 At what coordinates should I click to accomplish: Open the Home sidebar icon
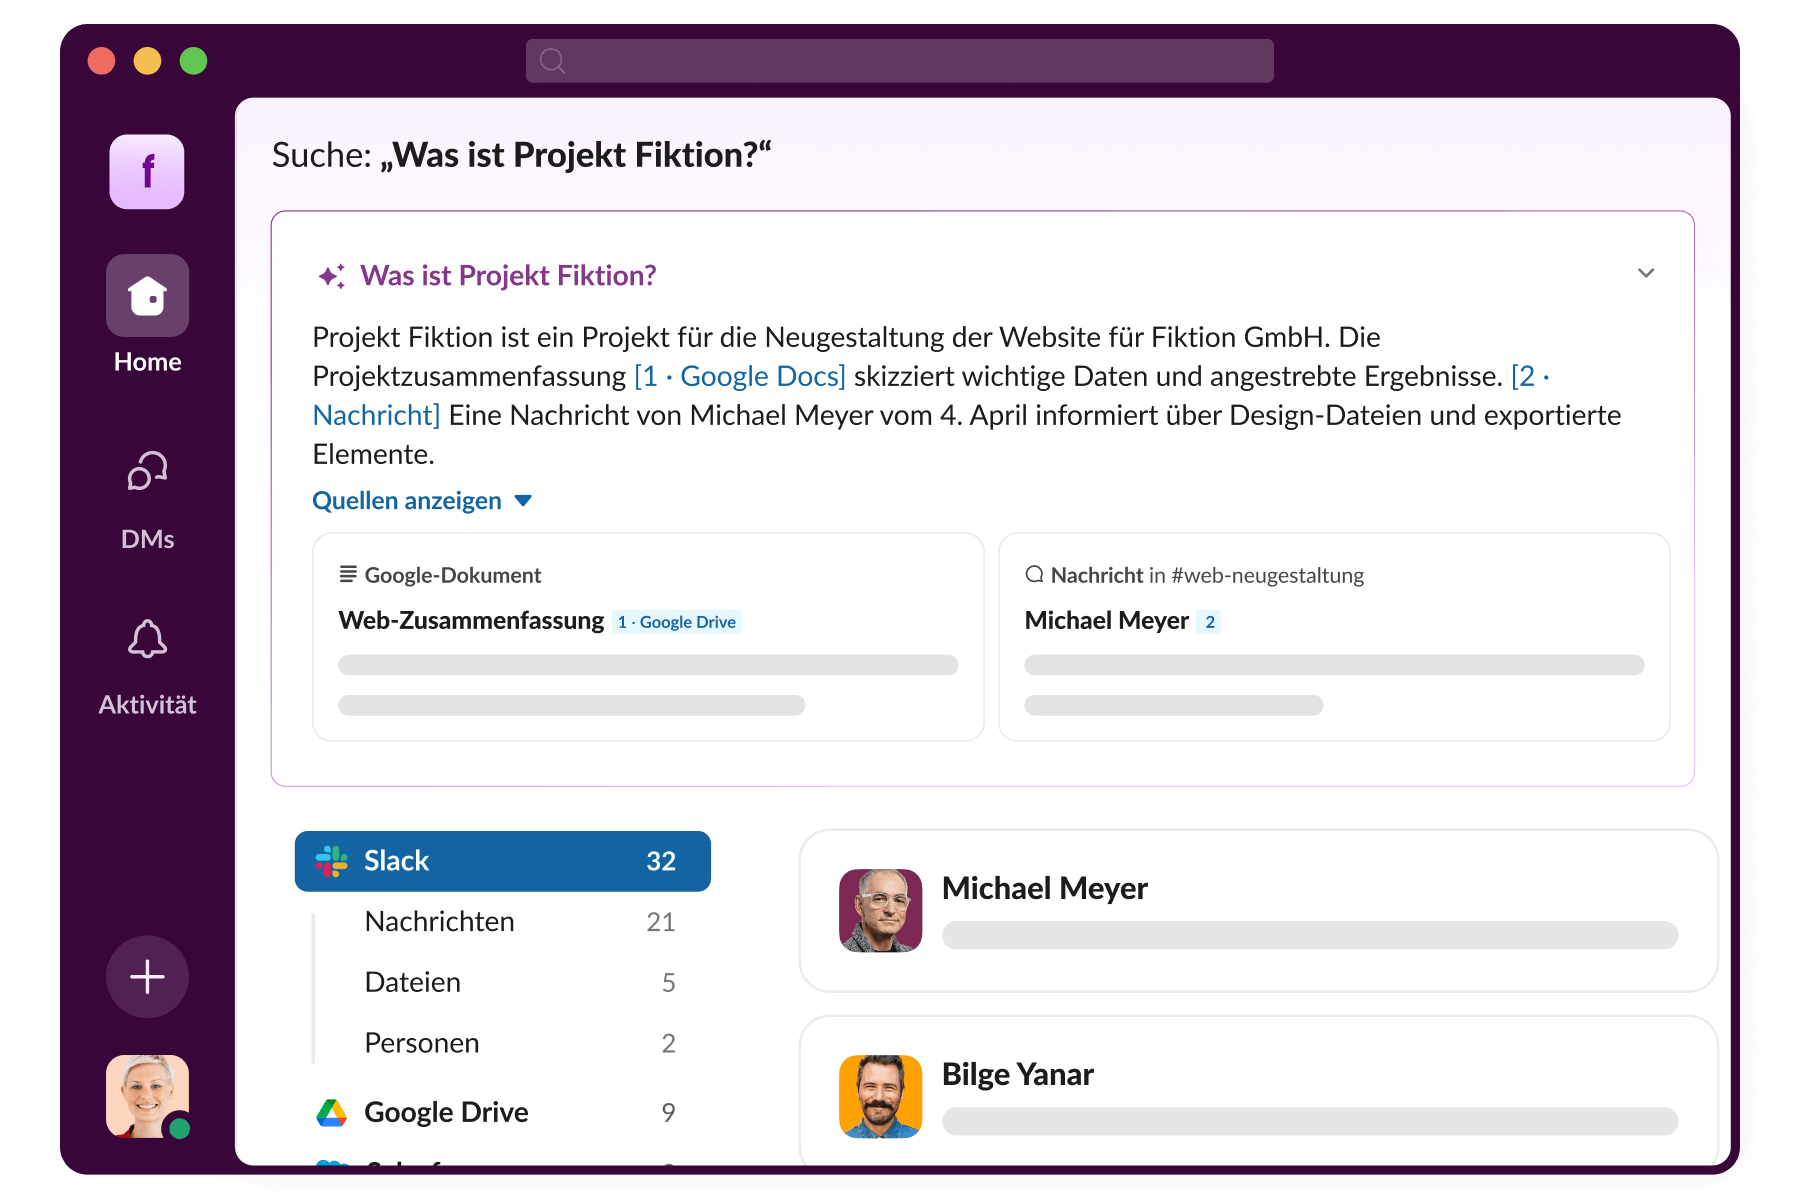coord(147,296)
